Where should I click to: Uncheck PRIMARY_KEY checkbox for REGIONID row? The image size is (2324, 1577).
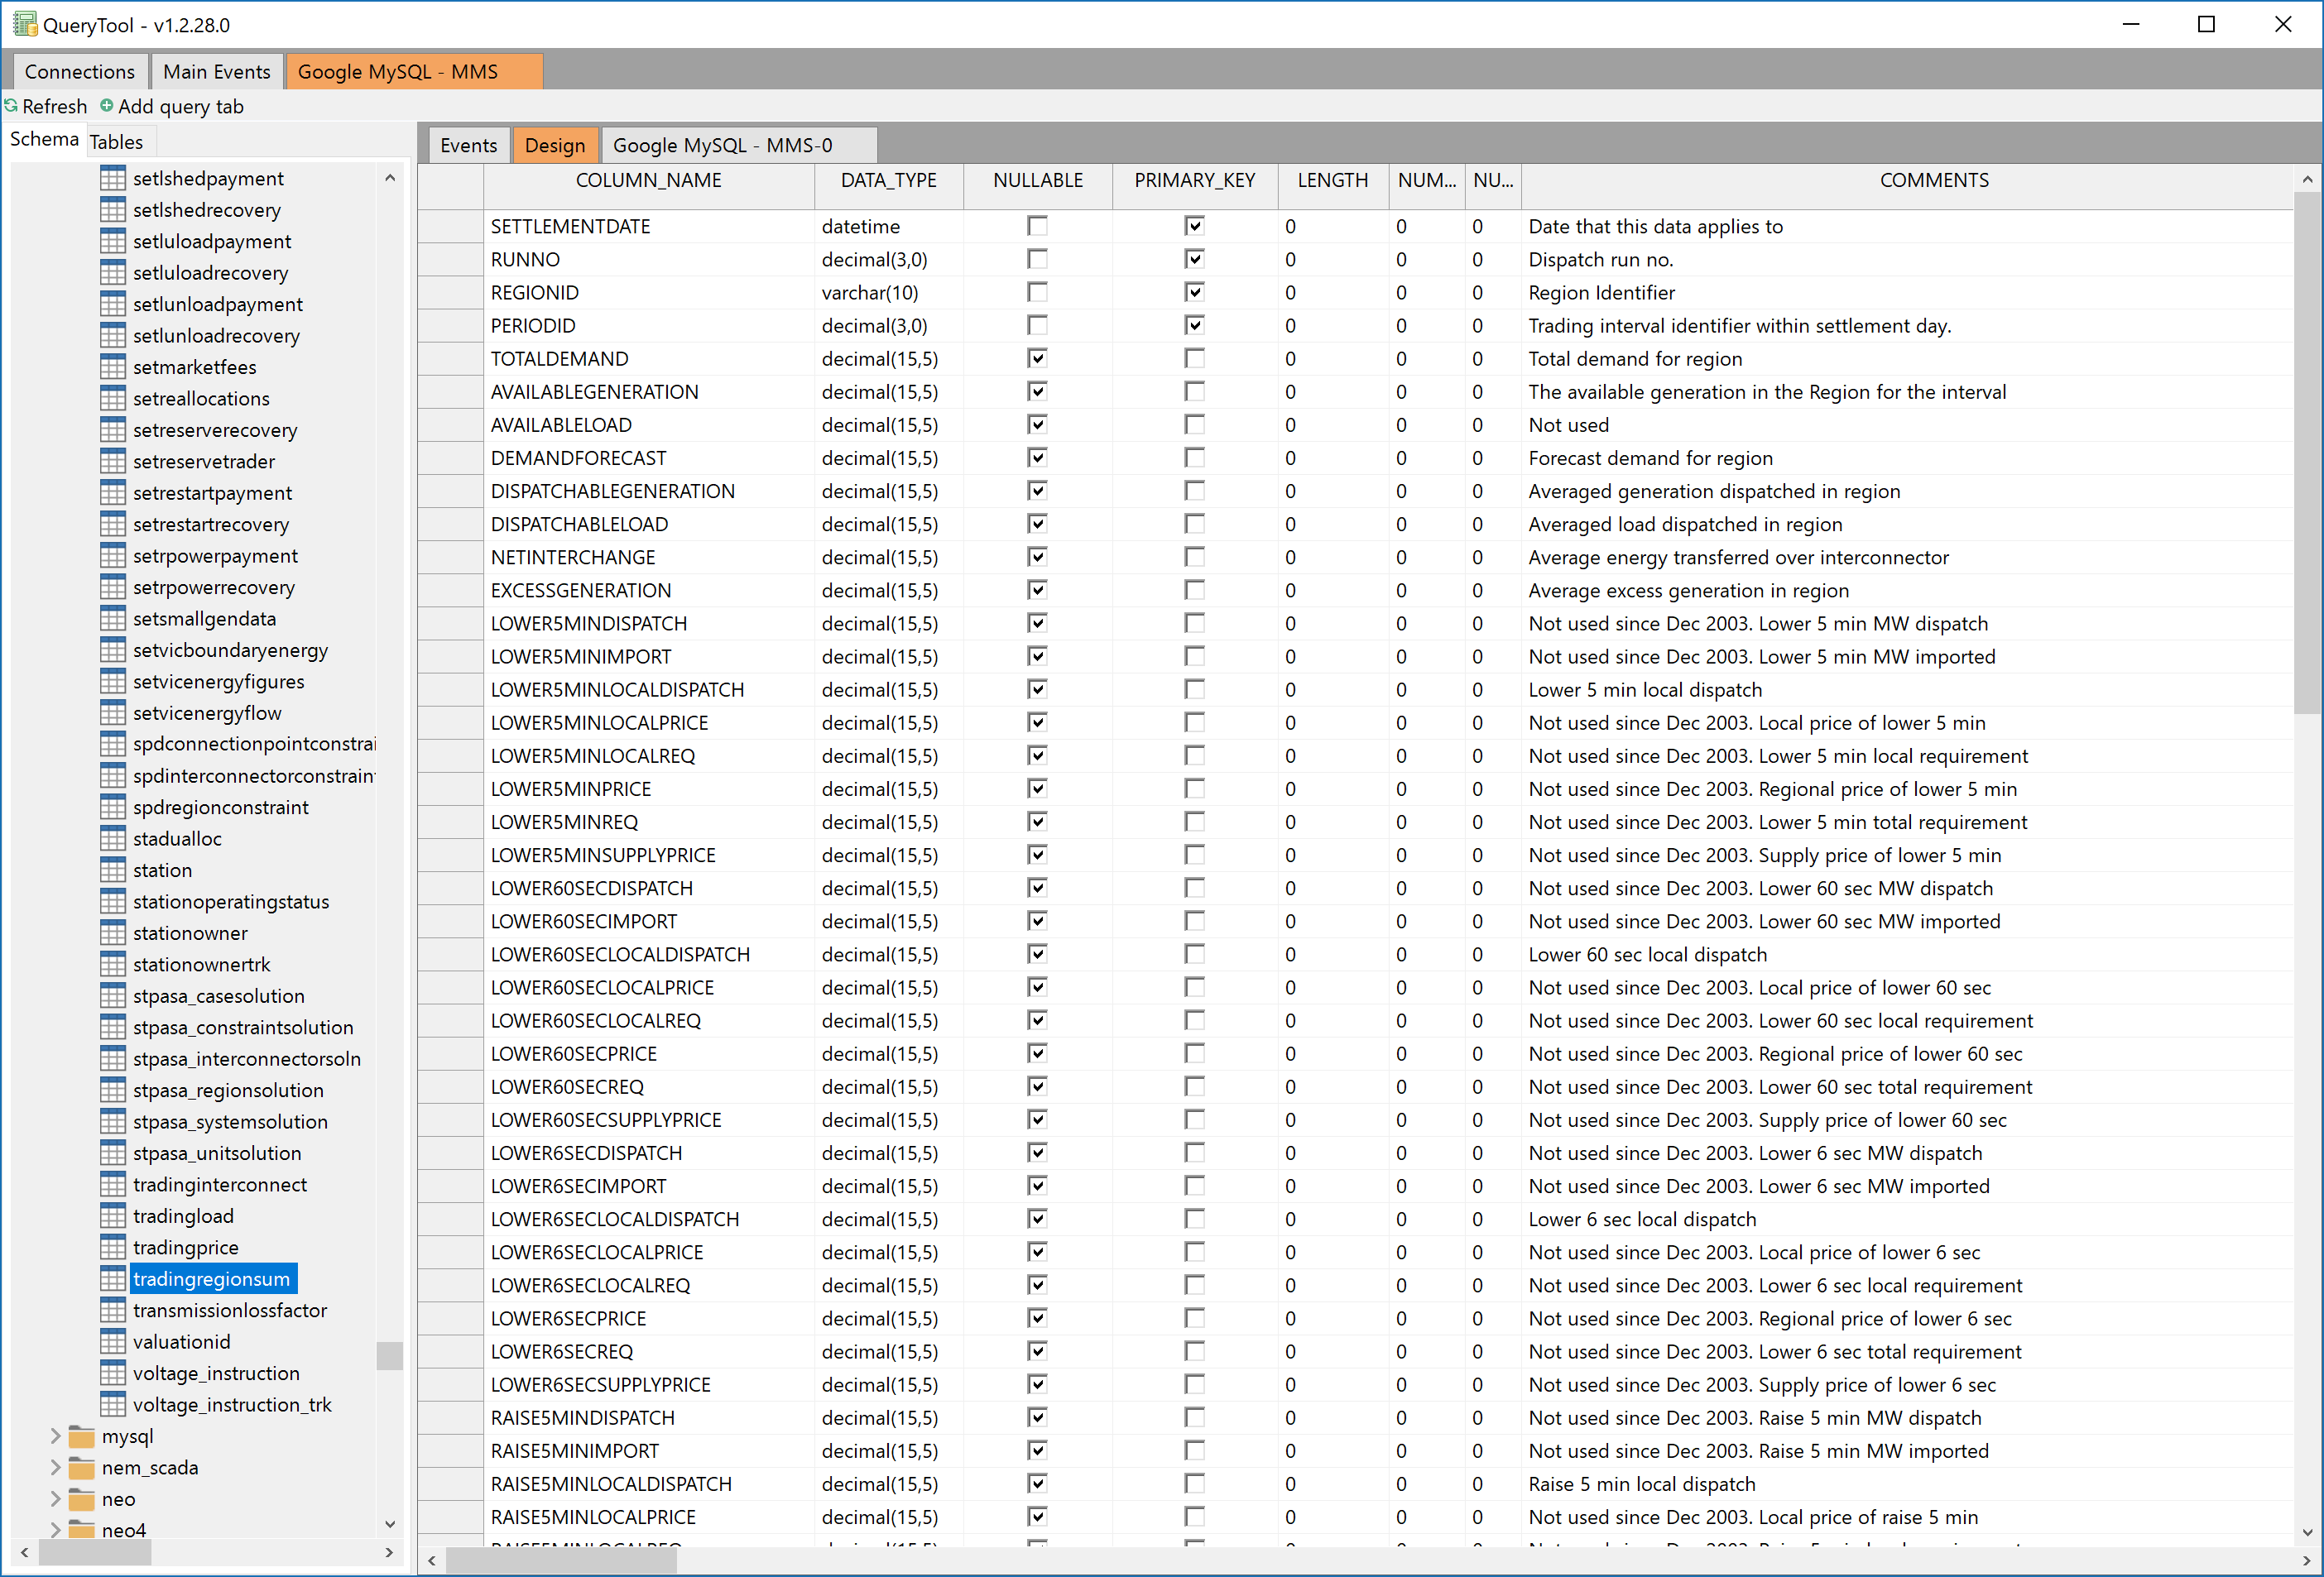(x=1194, y=292)
